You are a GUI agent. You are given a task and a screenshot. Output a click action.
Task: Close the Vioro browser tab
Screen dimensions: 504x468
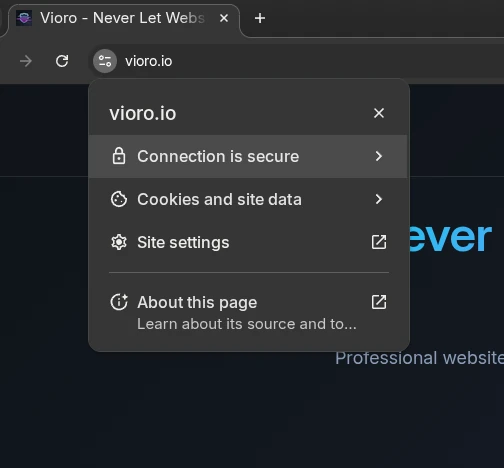point(224,18)
